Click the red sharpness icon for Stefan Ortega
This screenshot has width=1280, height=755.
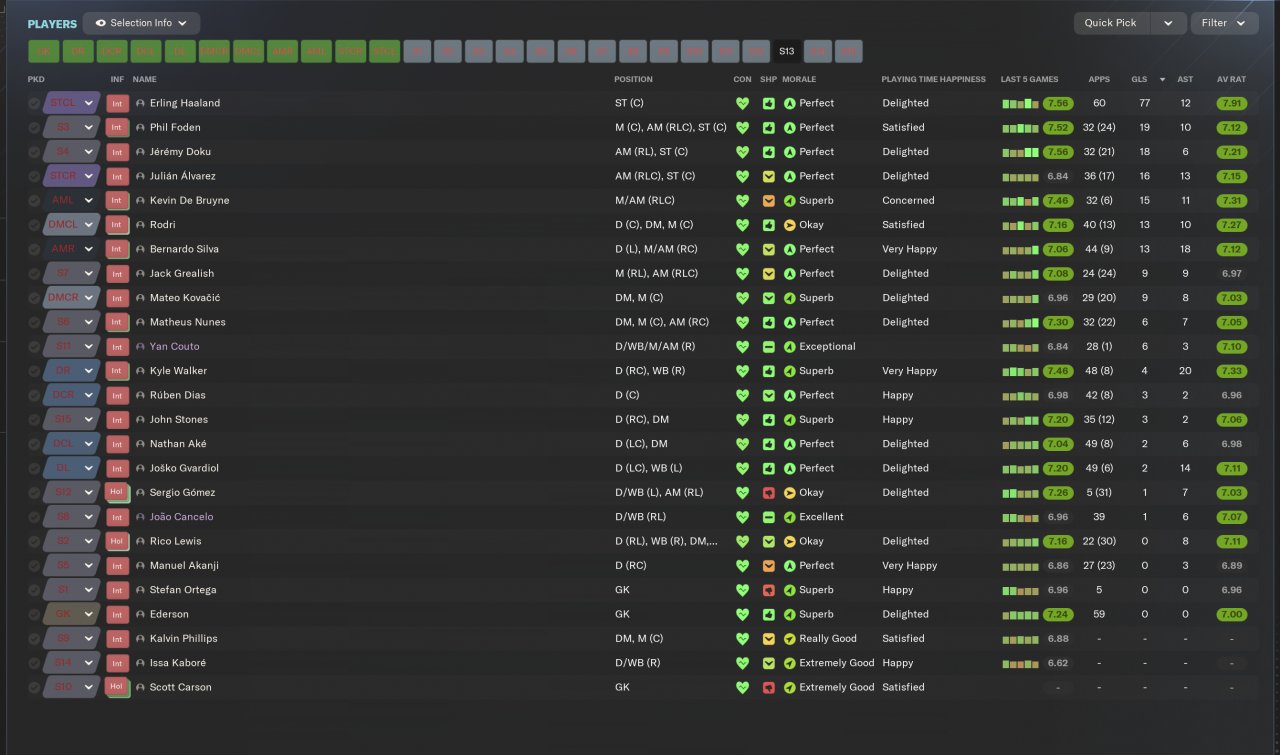click(768, 590)
